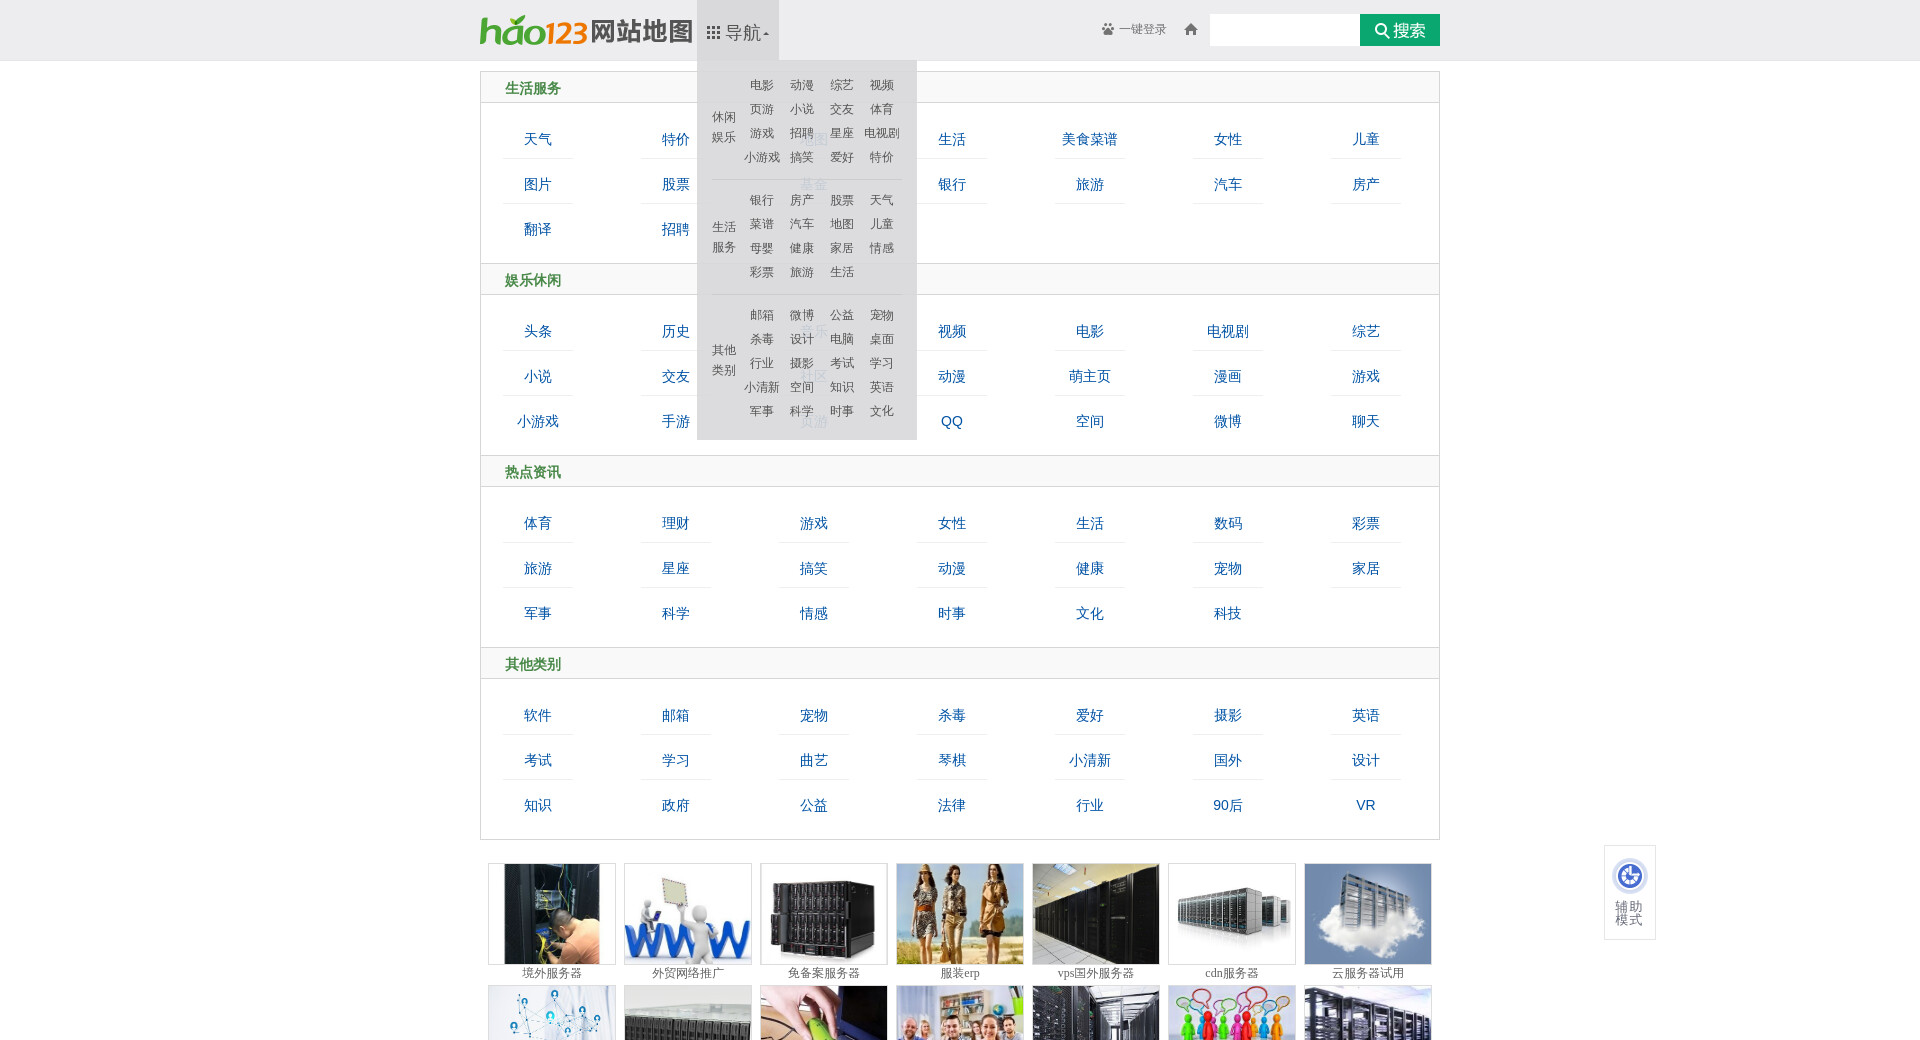Choose 综艺 in the 导航 dropdown

pos(842,85)
